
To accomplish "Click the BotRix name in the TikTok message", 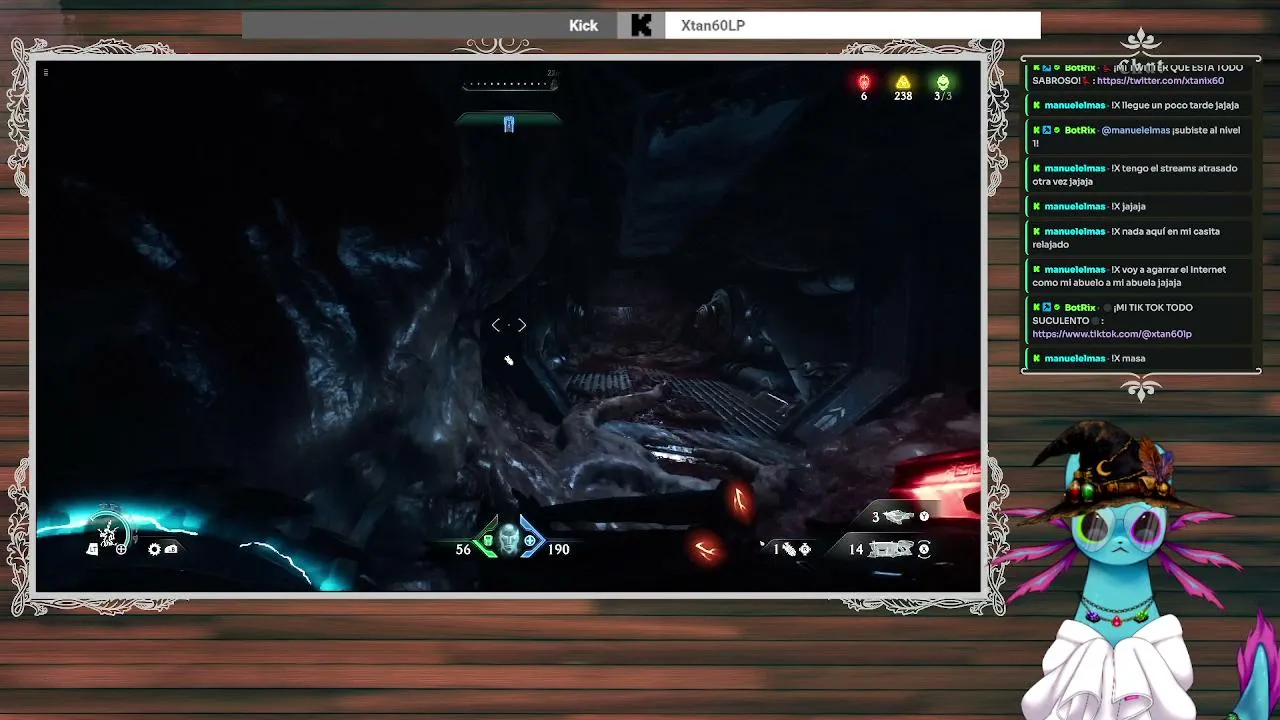I will pos(1080,307).
